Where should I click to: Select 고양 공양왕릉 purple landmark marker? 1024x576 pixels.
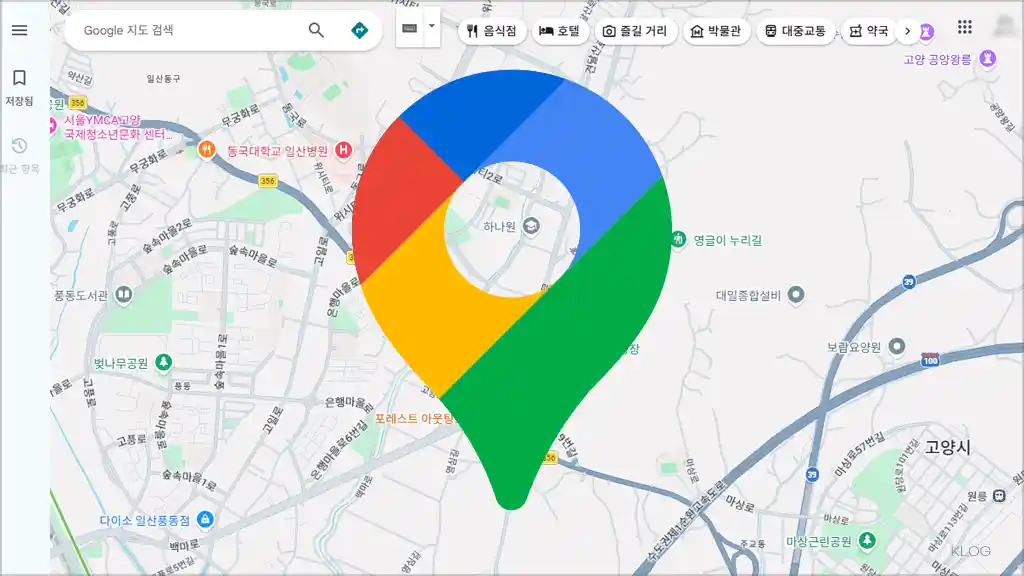(987, 59)
